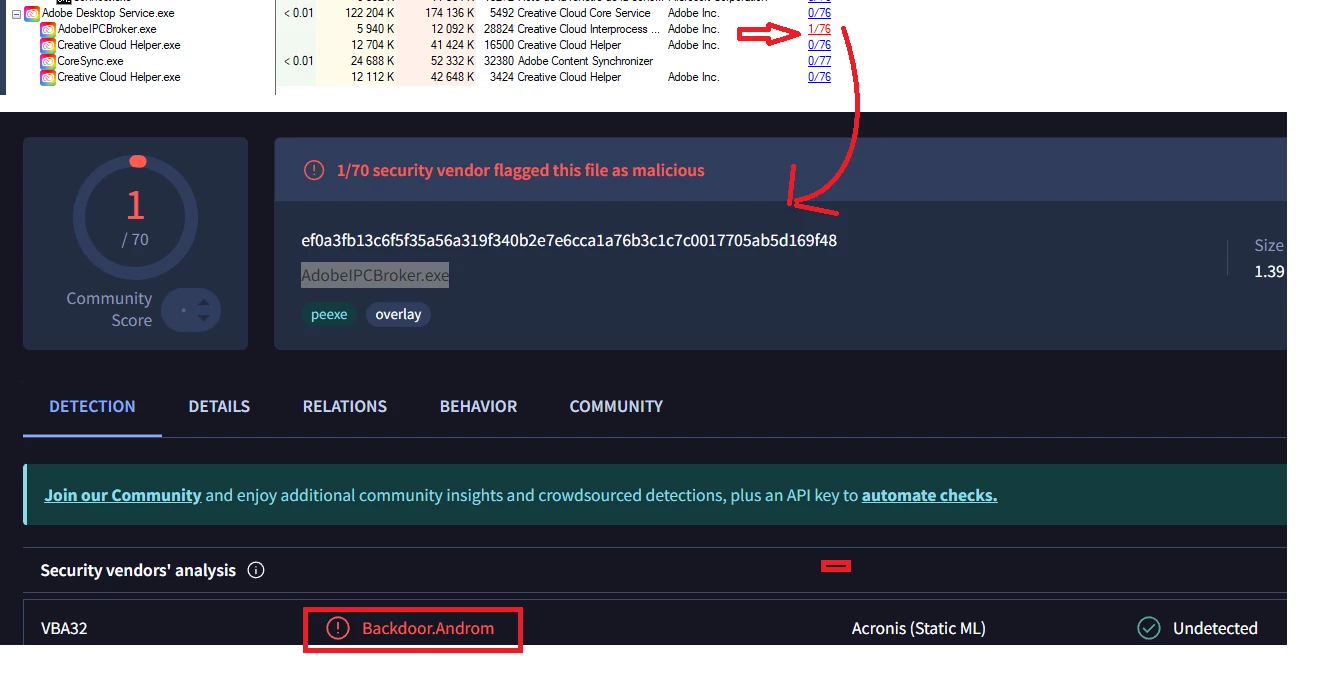Viewport: 1322px width, 674px height.
Task: Click the Size label in file summary
Action: (1269, 245)
